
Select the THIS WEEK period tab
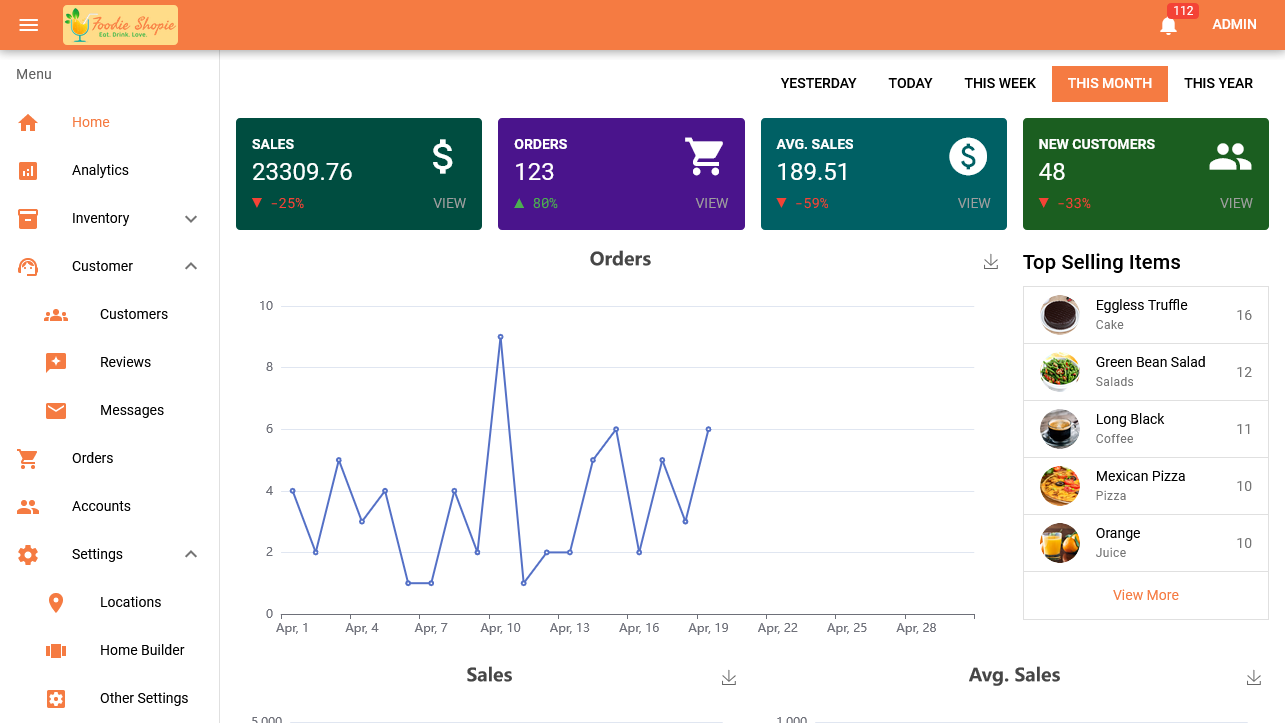click(x=1000, y=83)
